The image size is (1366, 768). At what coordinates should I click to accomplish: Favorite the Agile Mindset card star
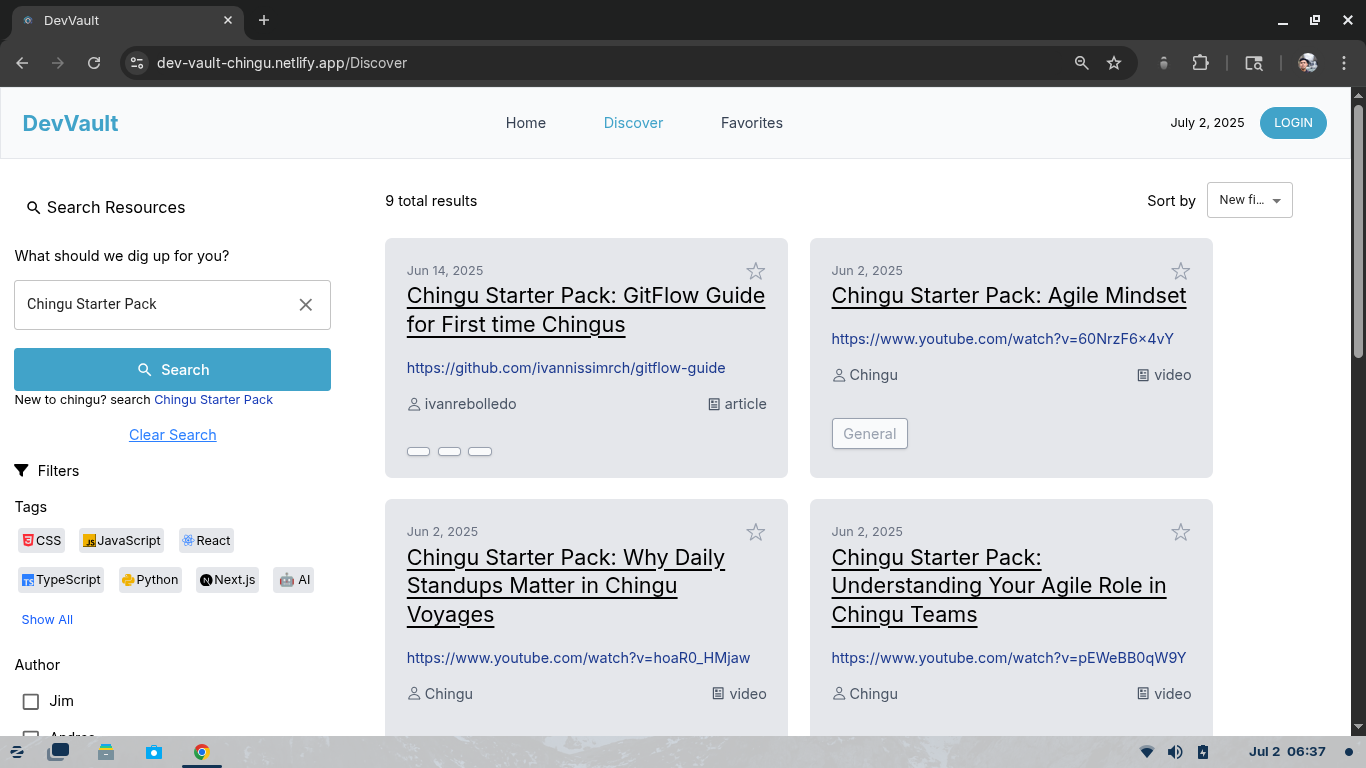click(x=1181, y=271)
